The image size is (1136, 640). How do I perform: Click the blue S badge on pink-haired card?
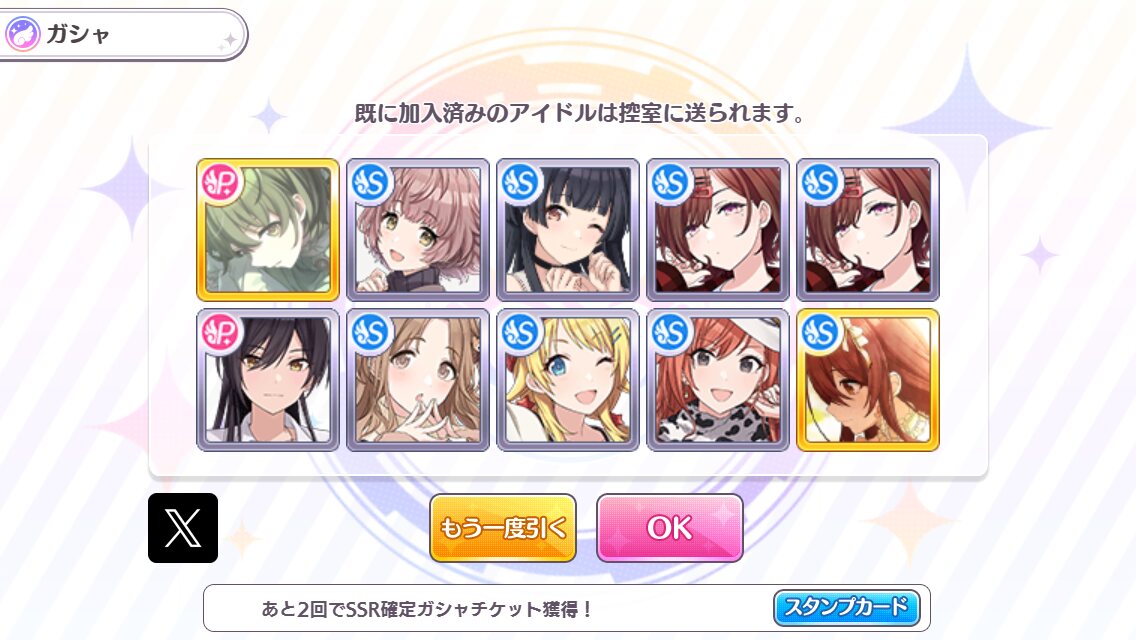pyautogui.click(x=371, y=183)
